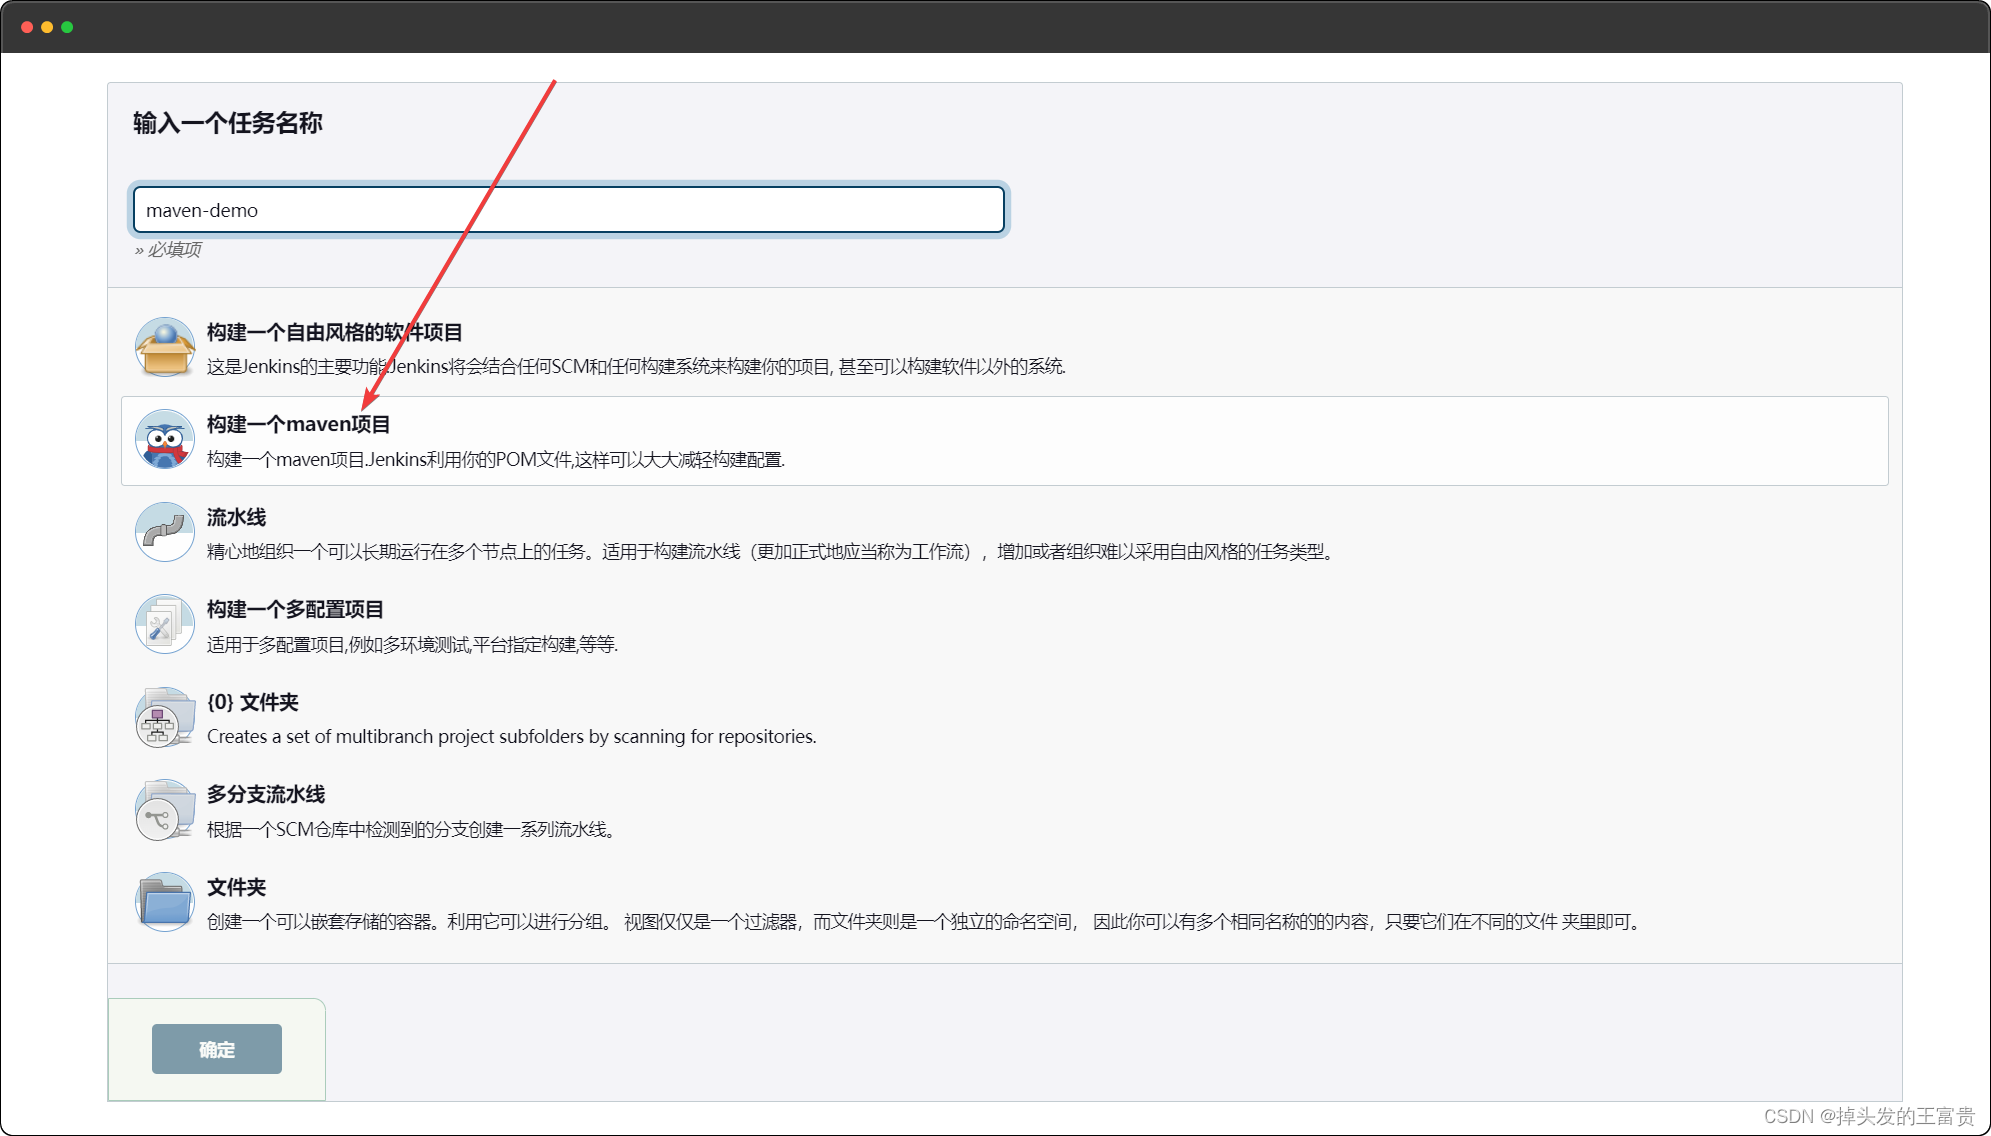This screenshot has height=1136, width=1991.
Task: Click the multi-configuration project icon
Action: [x=165, y=625]
